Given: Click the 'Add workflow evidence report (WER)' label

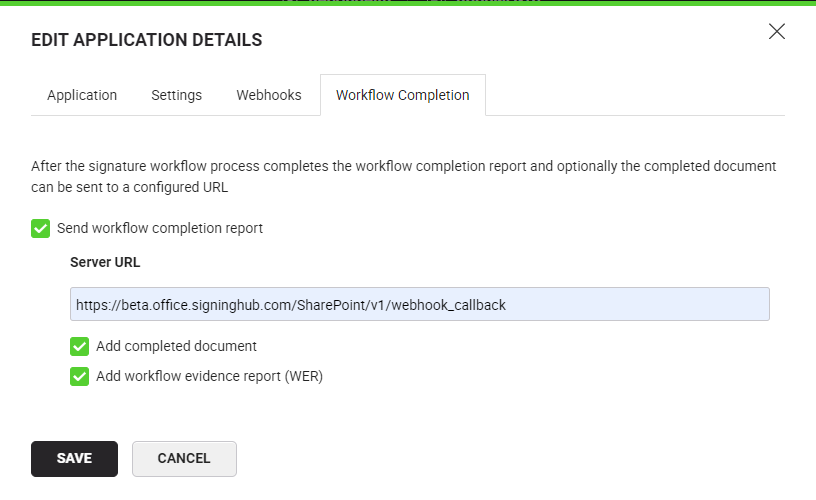Looking at the screenshot, I should point(209,377).
